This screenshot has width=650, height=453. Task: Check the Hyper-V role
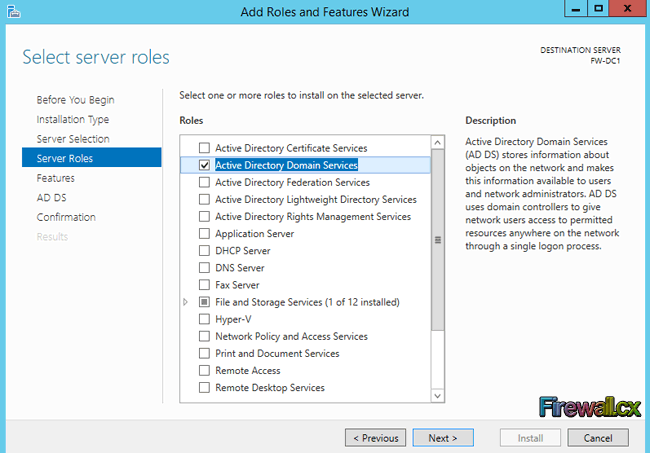pos(204,319)
